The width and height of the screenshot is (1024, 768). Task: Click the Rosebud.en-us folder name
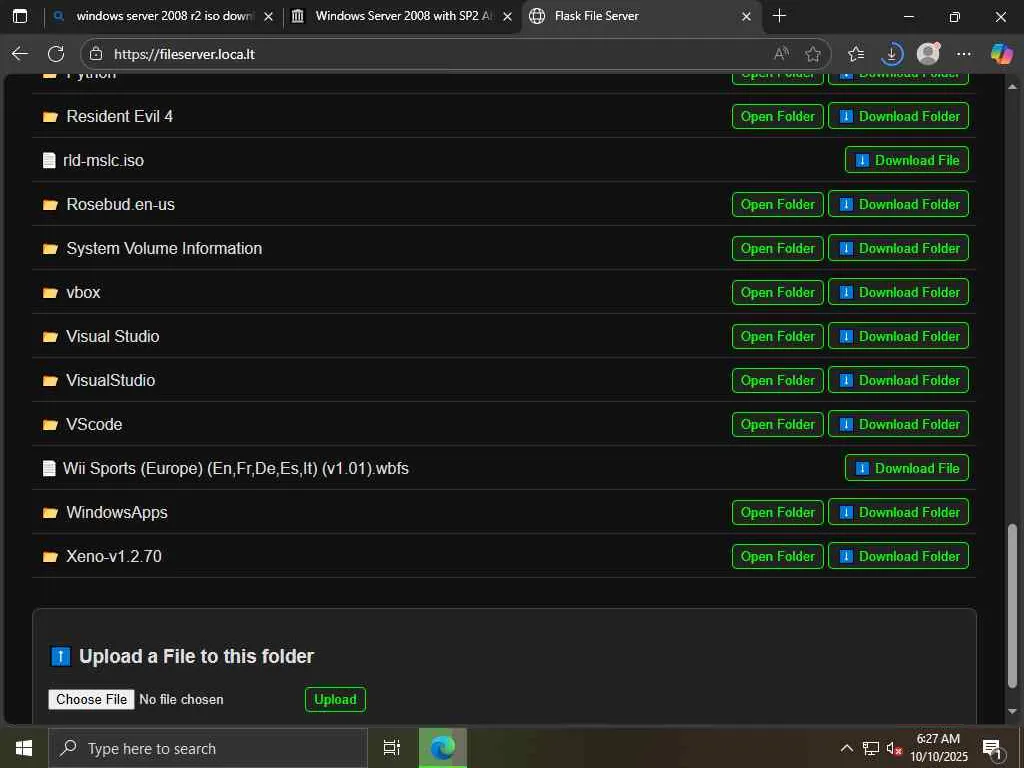120,204
